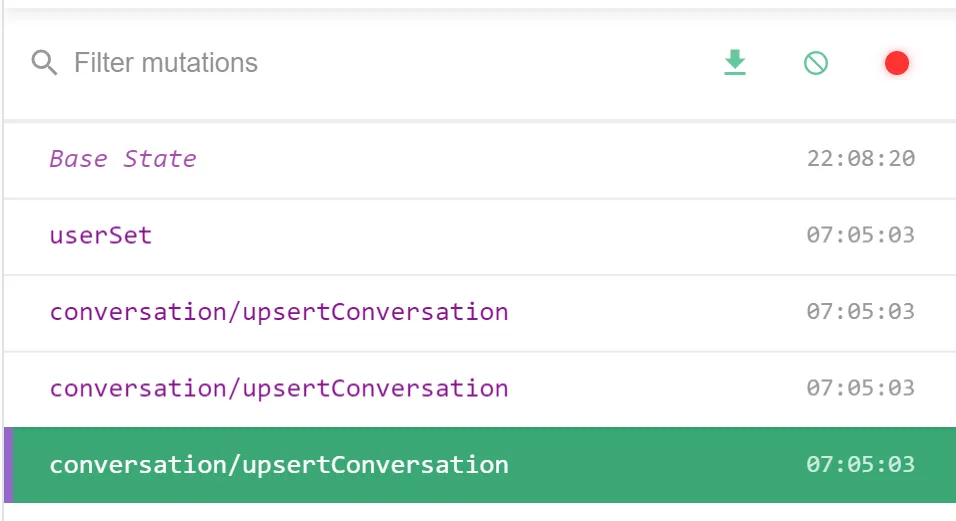
Task: Toggle the red recording dot
Action: point(896,64)
